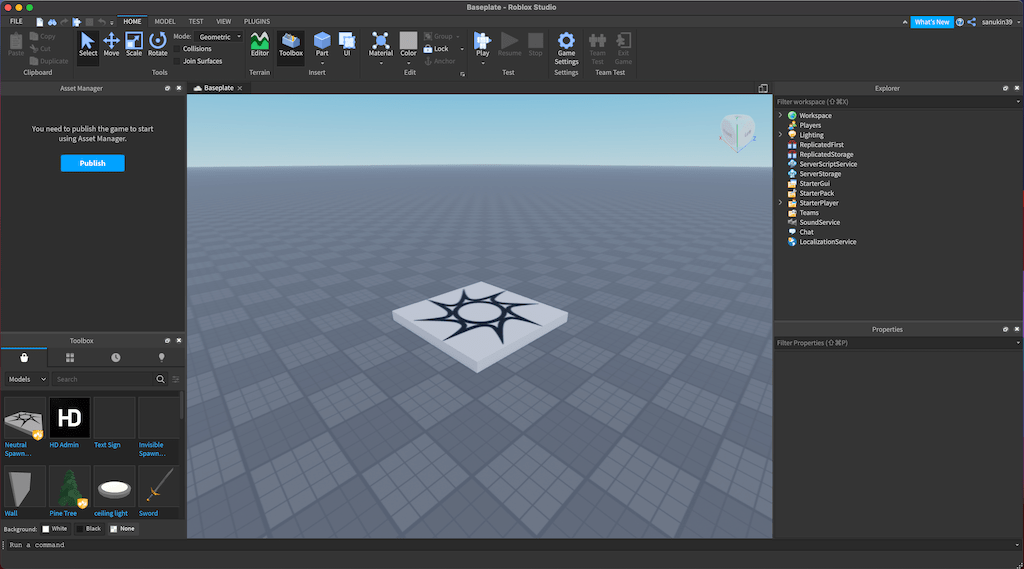Image resolution: width=1024 pixels, height=569 pixels.
Task: Focus the Filter workspace field
Action: [895, 102]
